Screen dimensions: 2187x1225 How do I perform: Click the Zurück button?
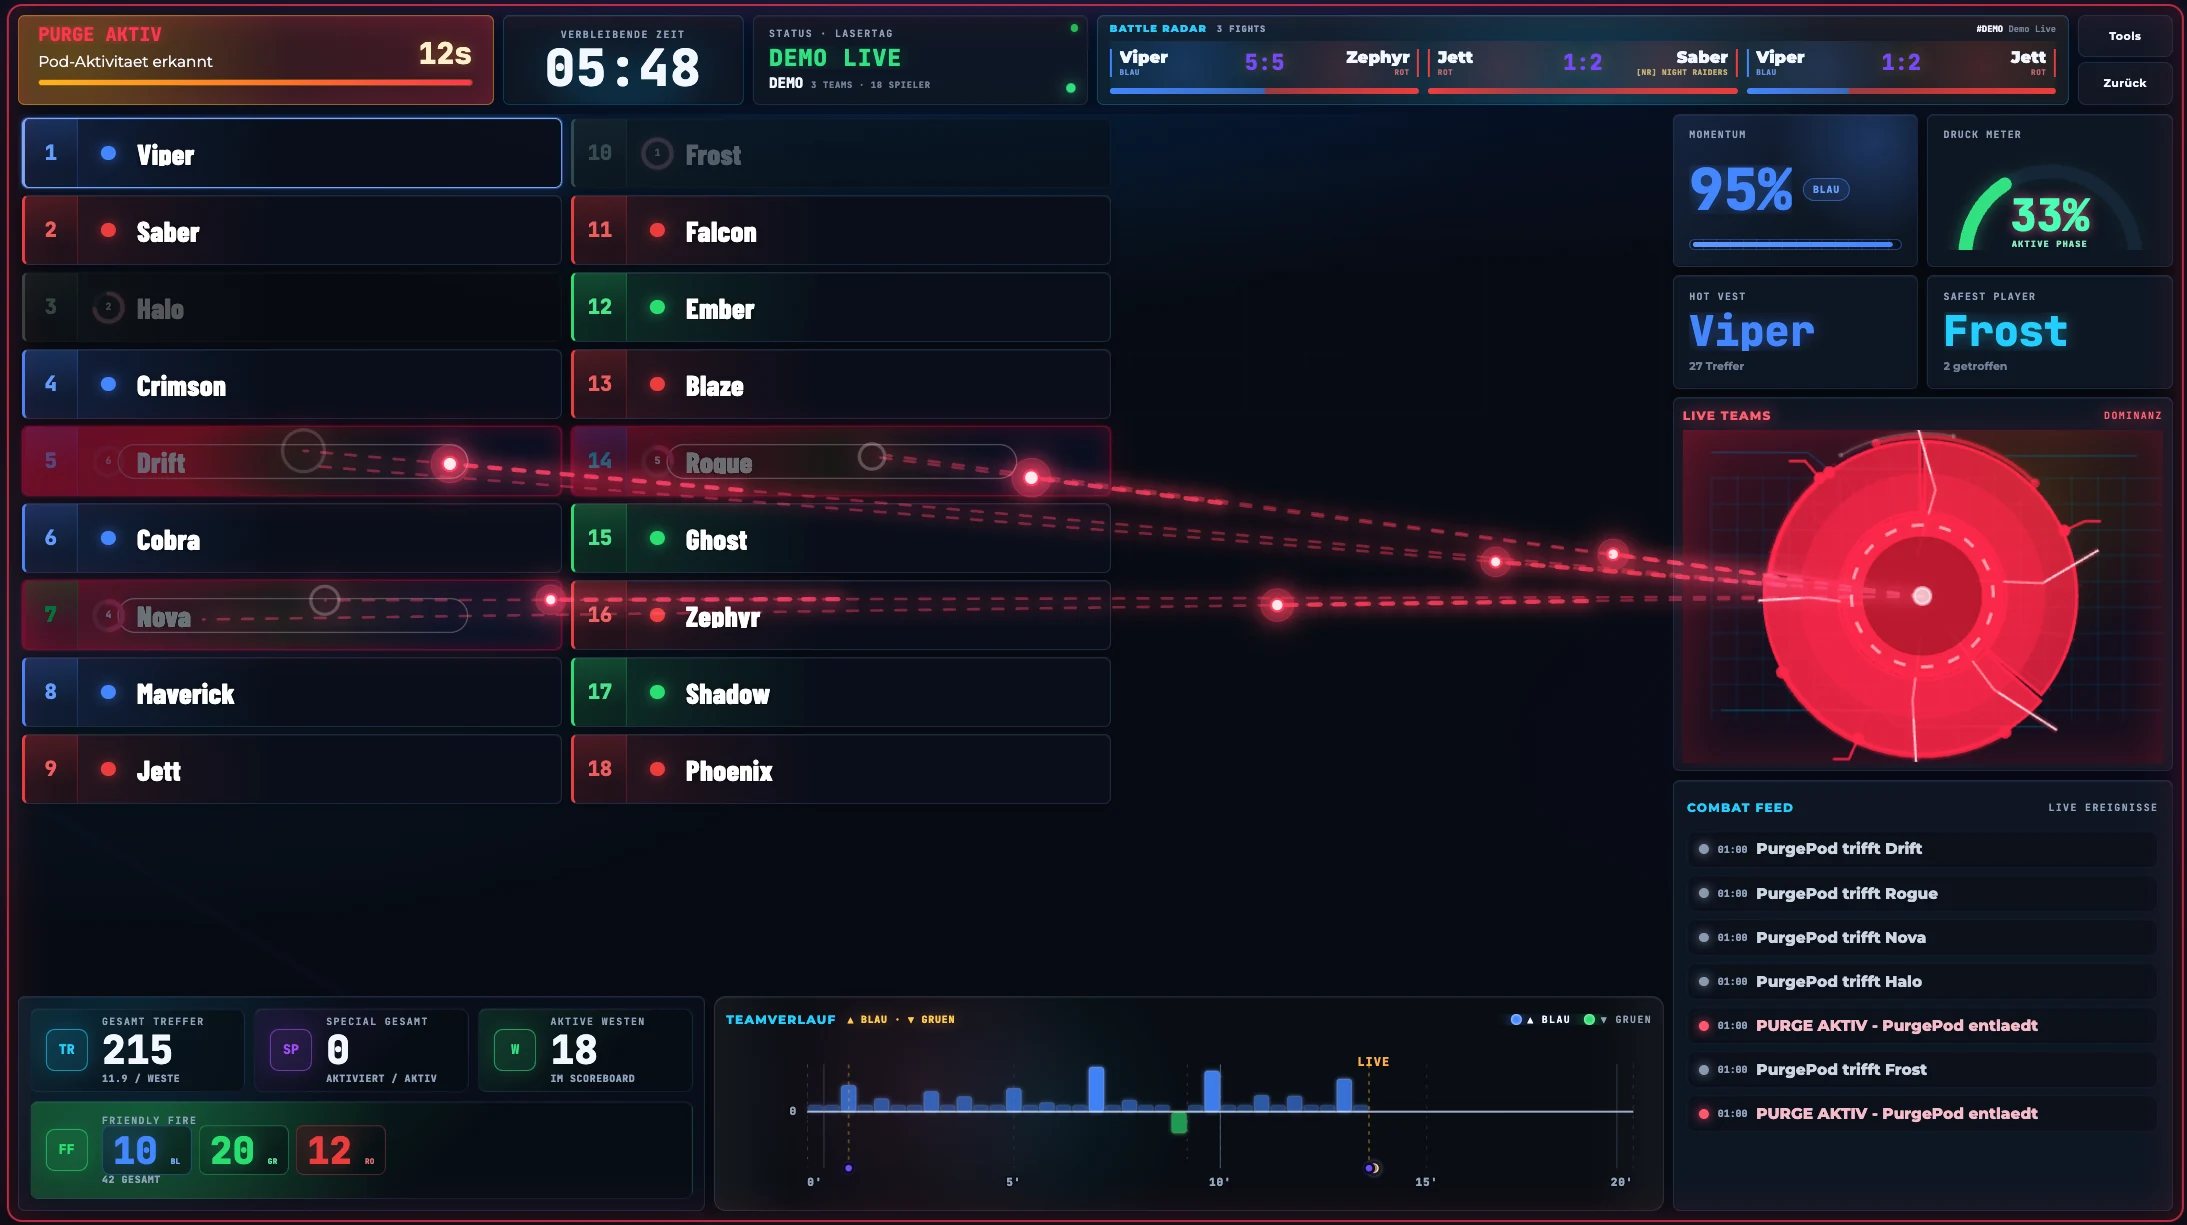click(x=2124, y=83)
